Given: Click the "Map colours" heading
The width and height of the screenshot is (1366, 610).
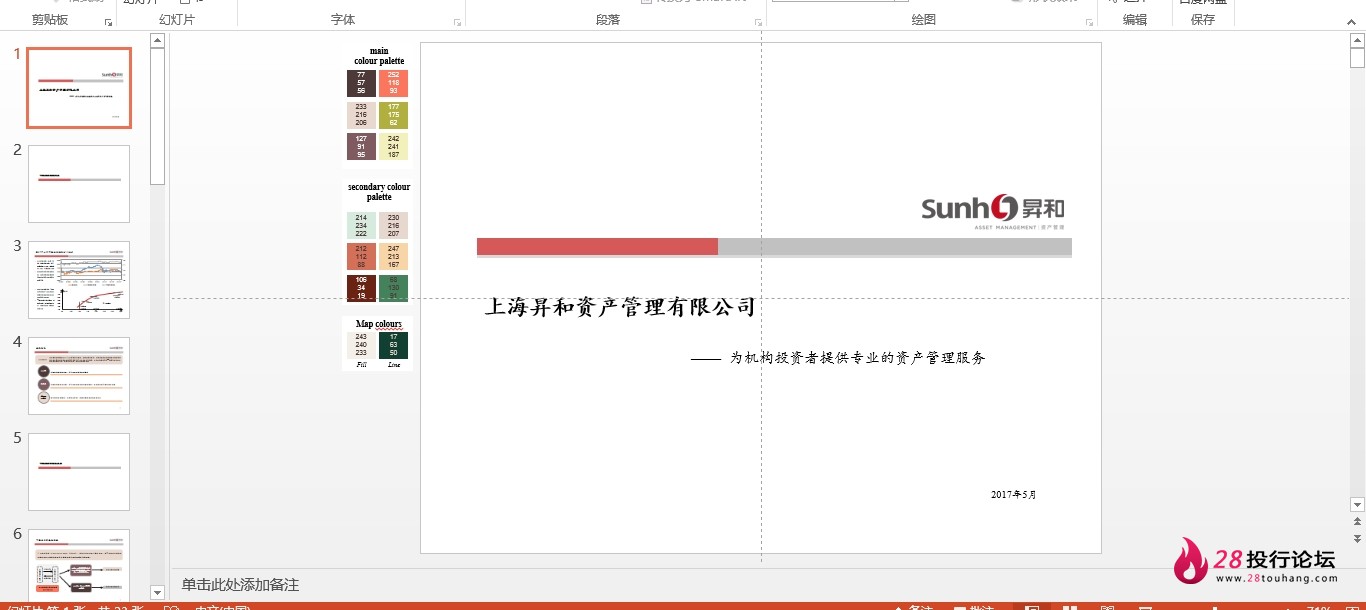Looking at the screenshot, I should point(379,324).
